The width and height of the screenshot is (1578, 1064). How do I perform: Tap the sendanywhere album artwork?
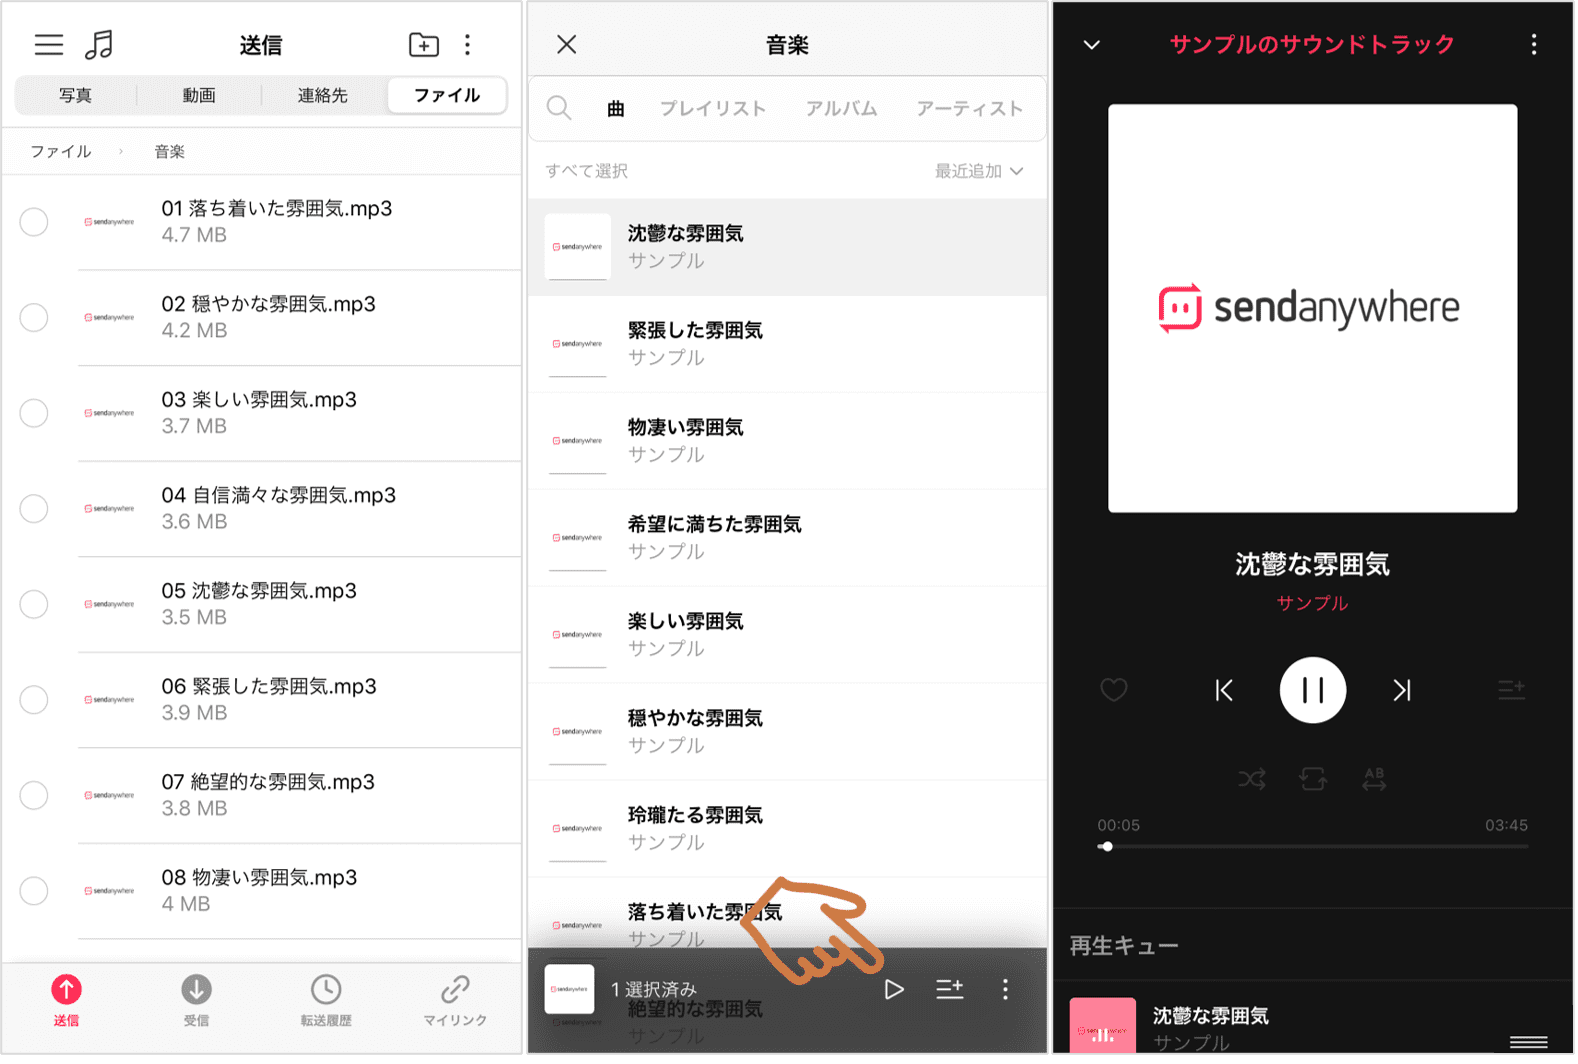pos(1313,309)
